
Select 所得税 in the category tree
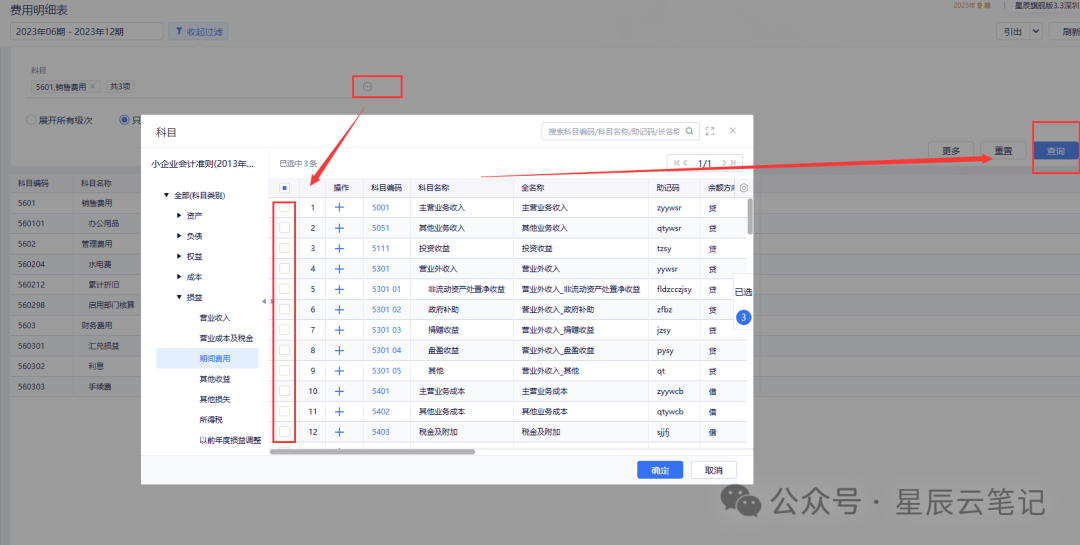tap(211, 420)
